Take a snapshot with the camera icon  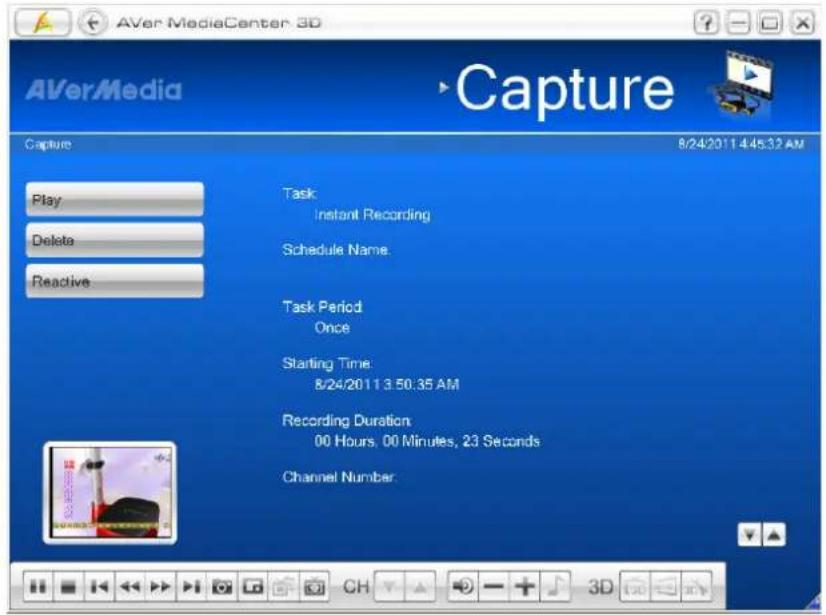[x=222, y=586]
